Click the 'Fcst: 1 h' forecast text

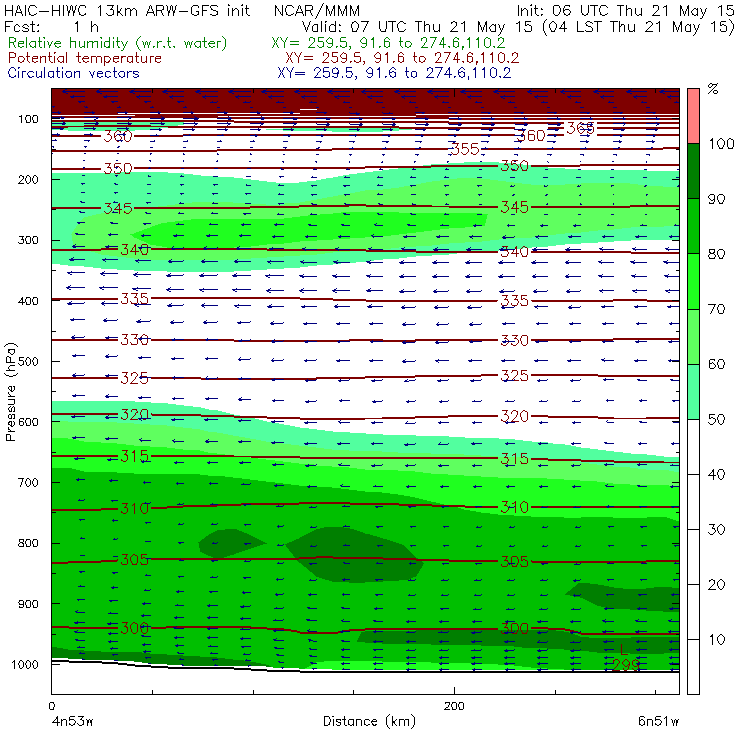[51, 27]
